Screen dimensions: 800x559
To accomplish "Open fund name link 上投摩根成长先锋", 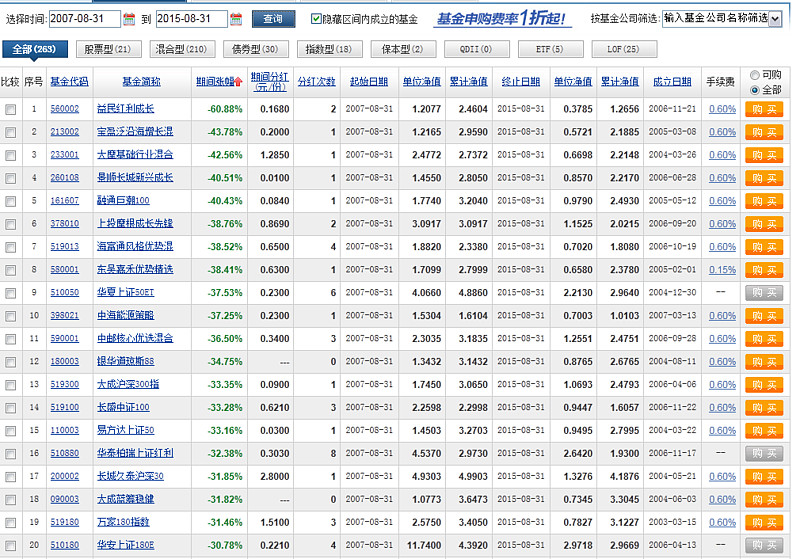I will [135, 224].
